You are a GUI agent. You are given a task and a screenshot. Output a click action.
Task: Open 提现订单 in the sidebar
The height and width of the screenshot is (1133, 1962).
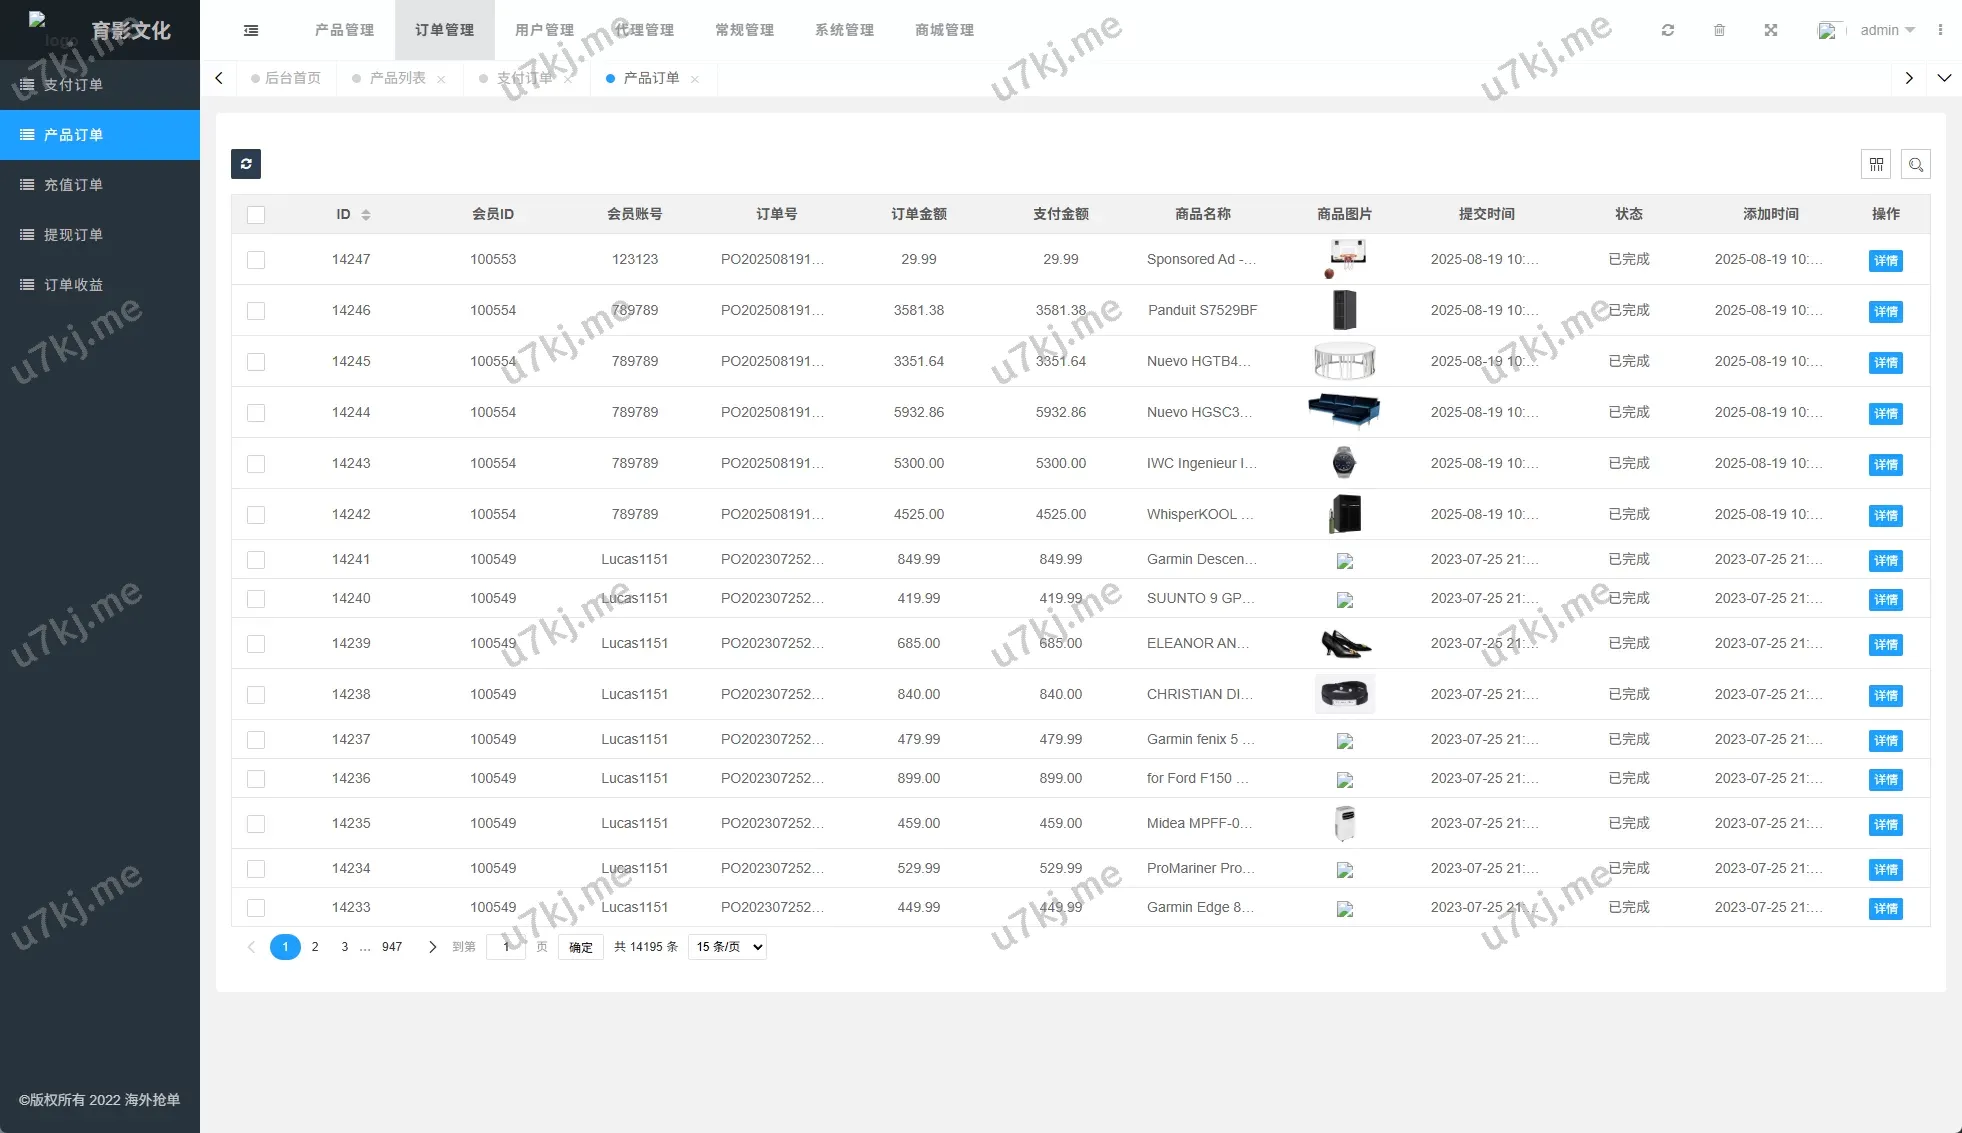73,235
